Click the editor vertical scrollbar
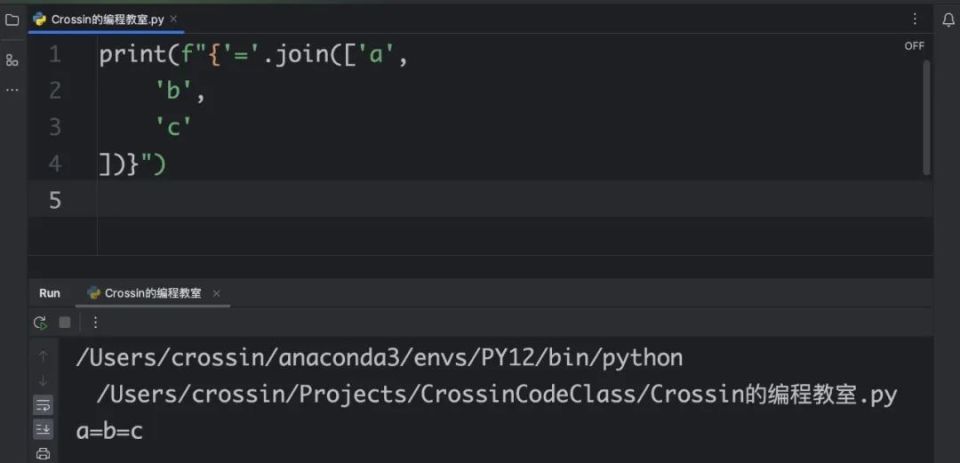This screenshot has height=463, width=960. tap(926, 118)
